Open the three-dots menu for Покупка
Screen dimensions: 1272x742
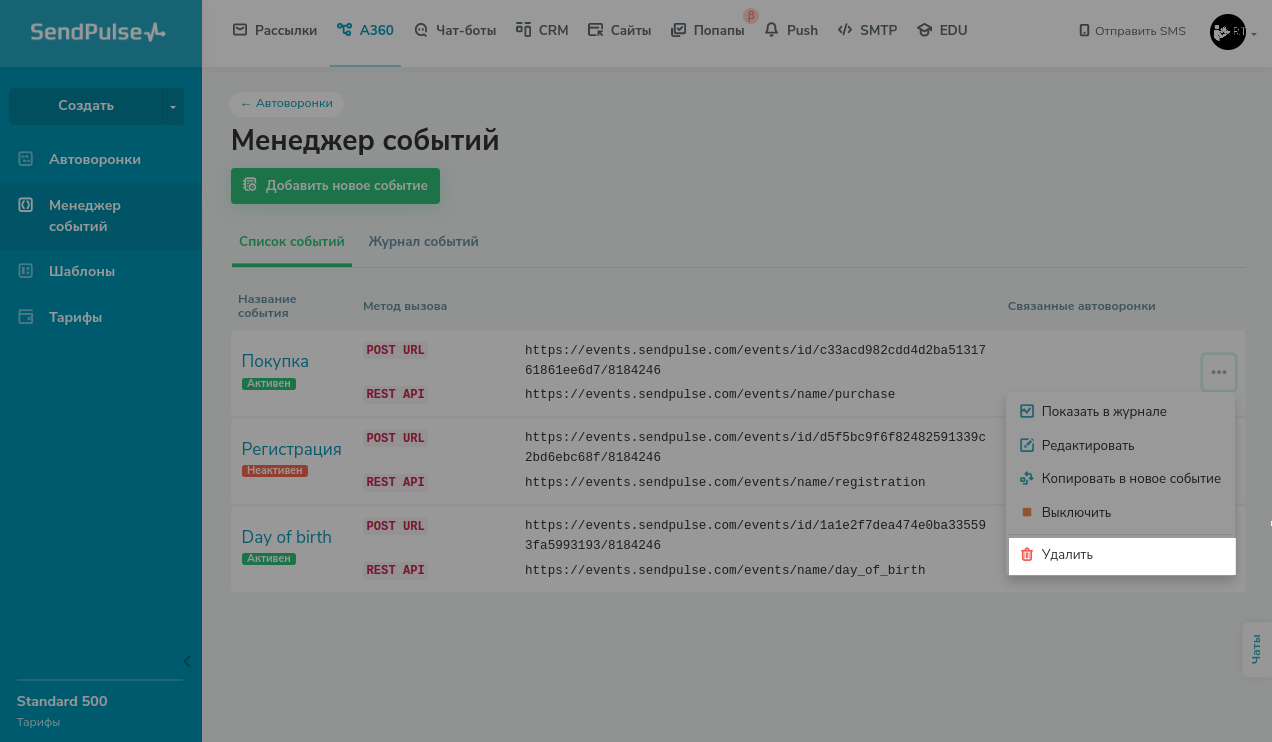coord(1219,372)
